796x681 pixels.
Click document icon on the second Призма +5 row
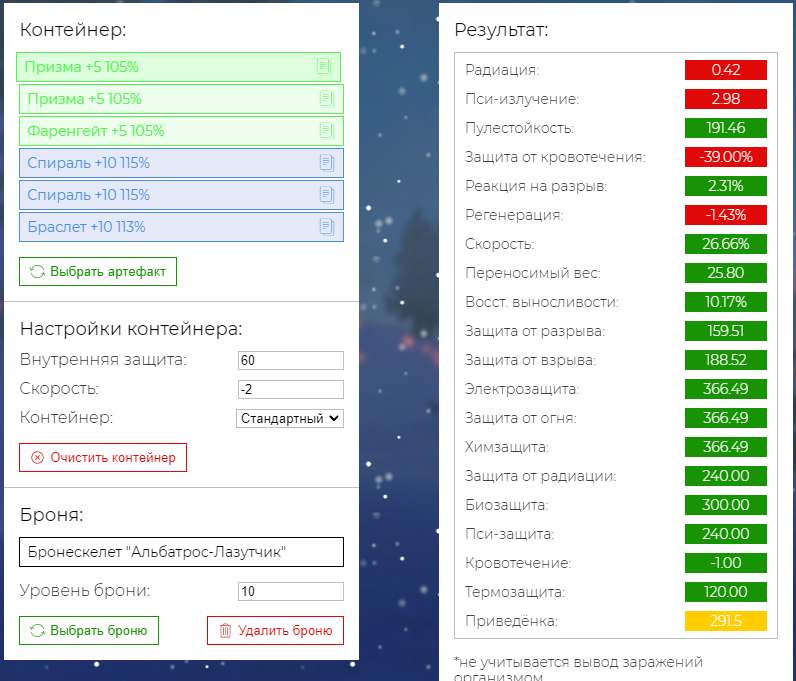point(327,99)
